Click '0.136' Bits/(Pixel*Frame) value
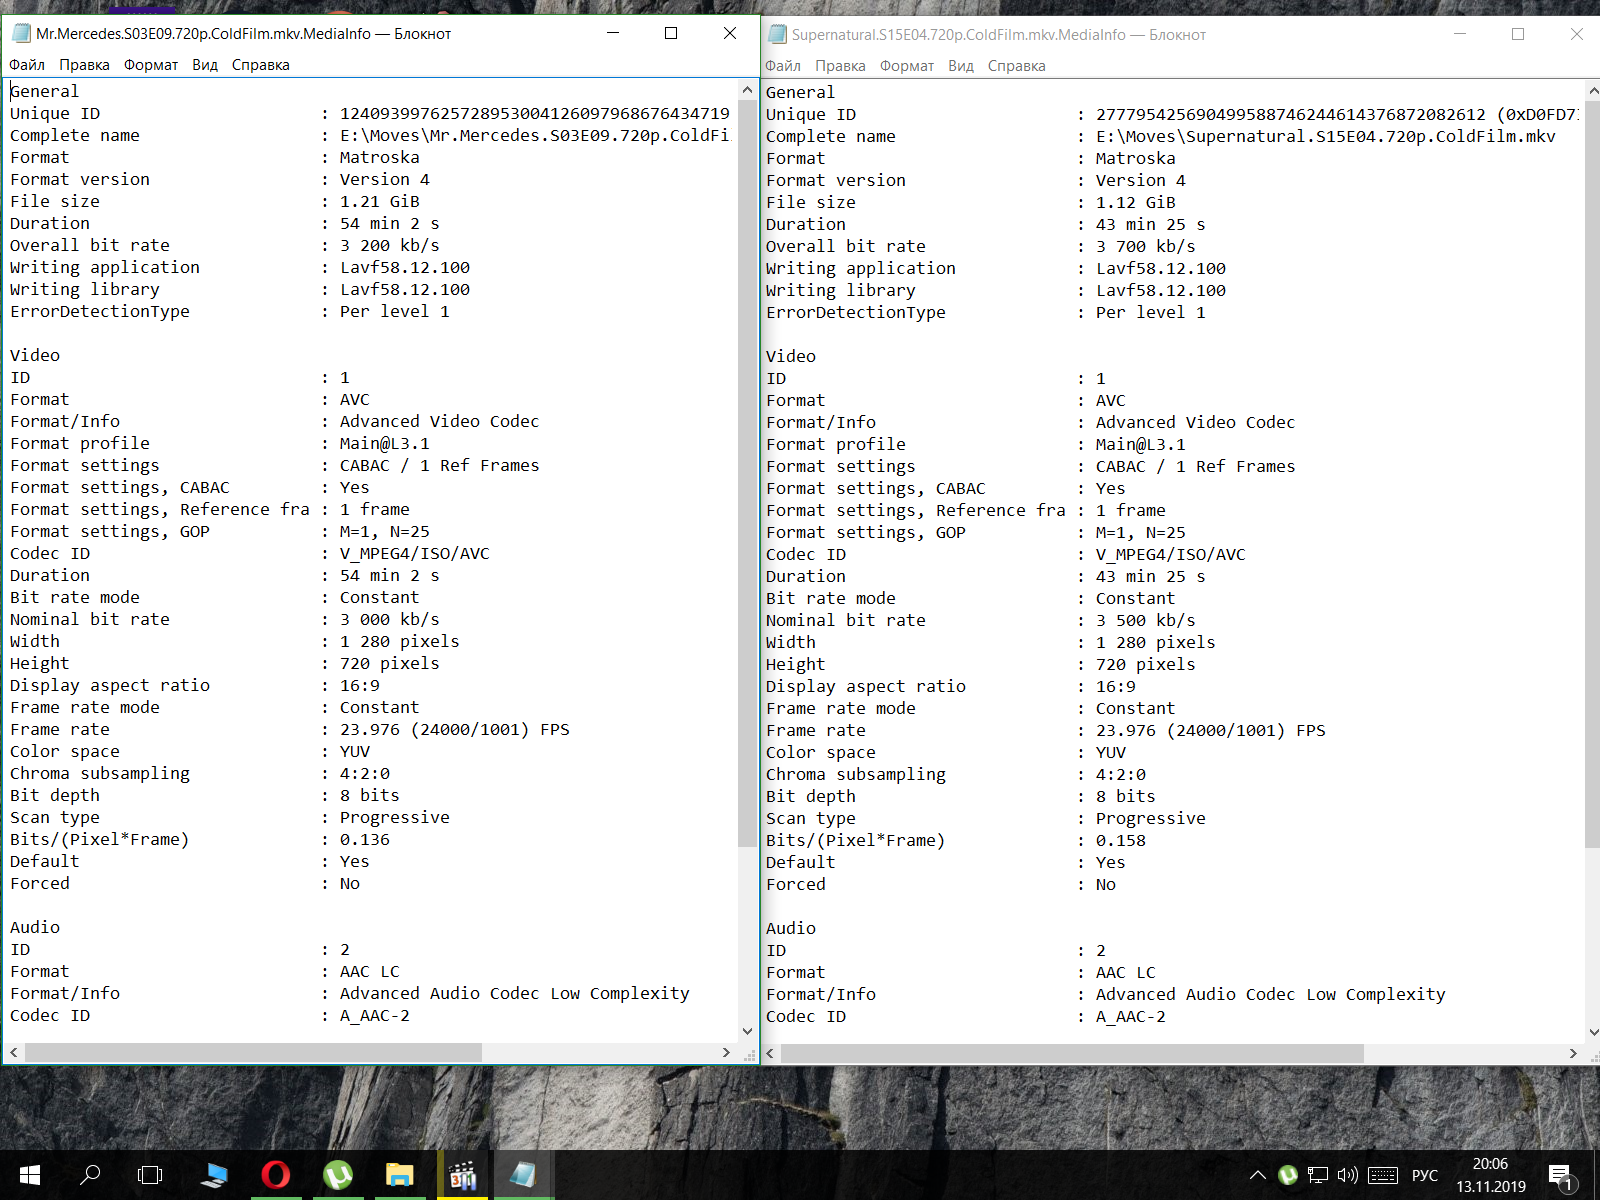 (365, 839)
